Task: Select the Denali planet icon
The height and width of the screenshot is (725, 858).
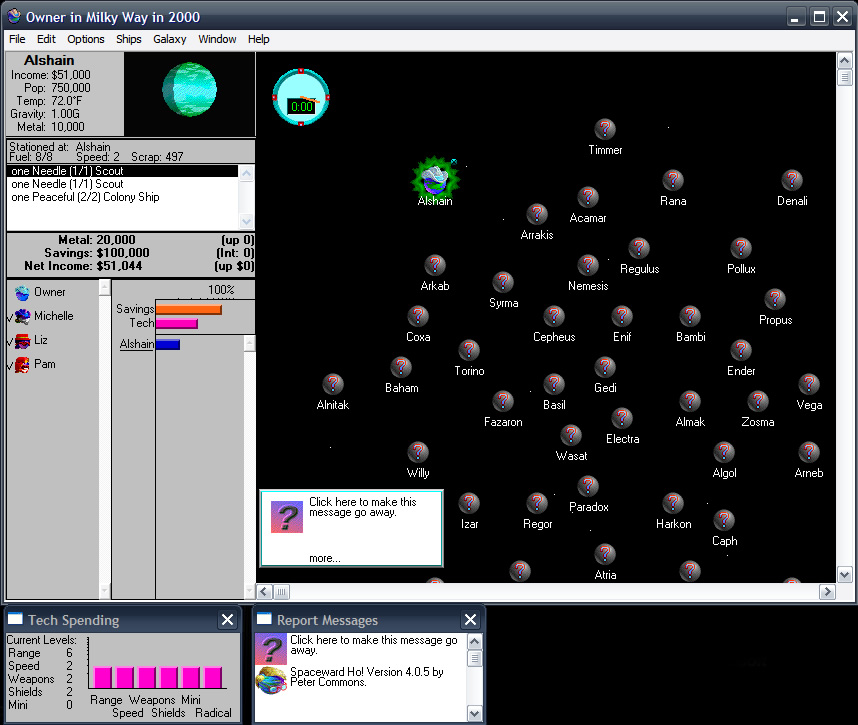Action: coord(792,180)
